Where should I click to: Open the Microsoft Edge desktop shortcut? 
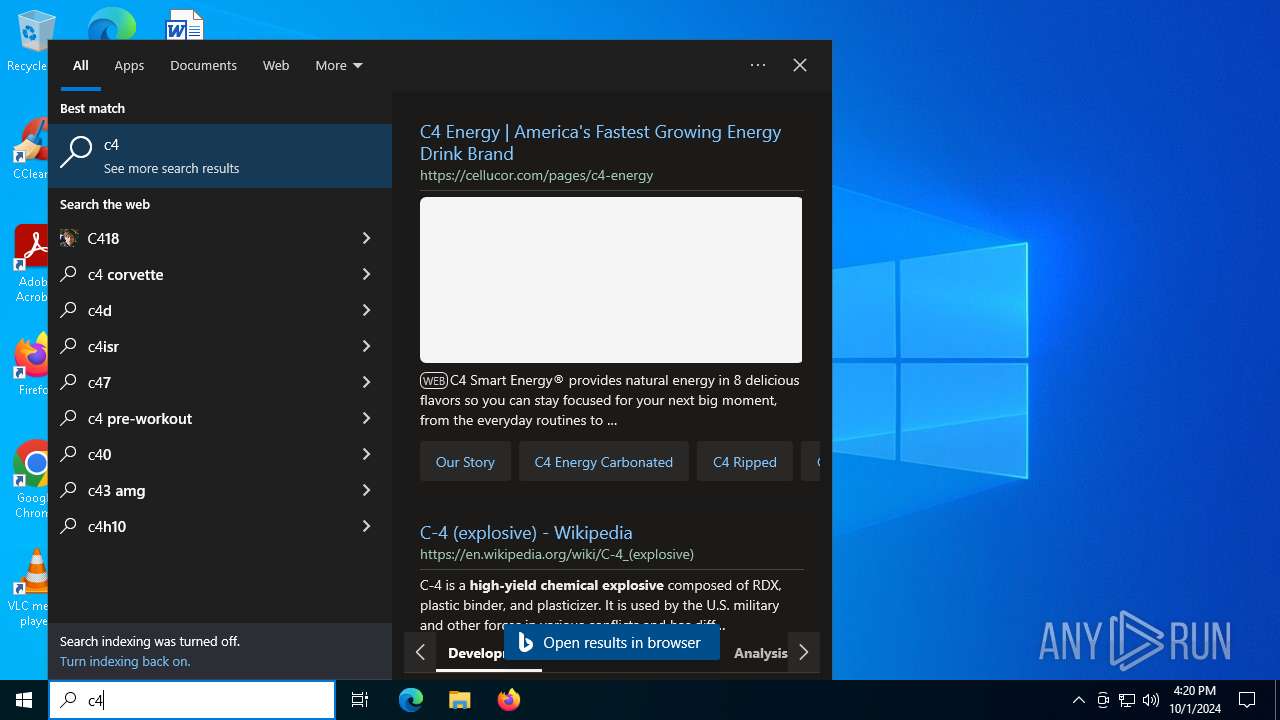coord(111,24)
